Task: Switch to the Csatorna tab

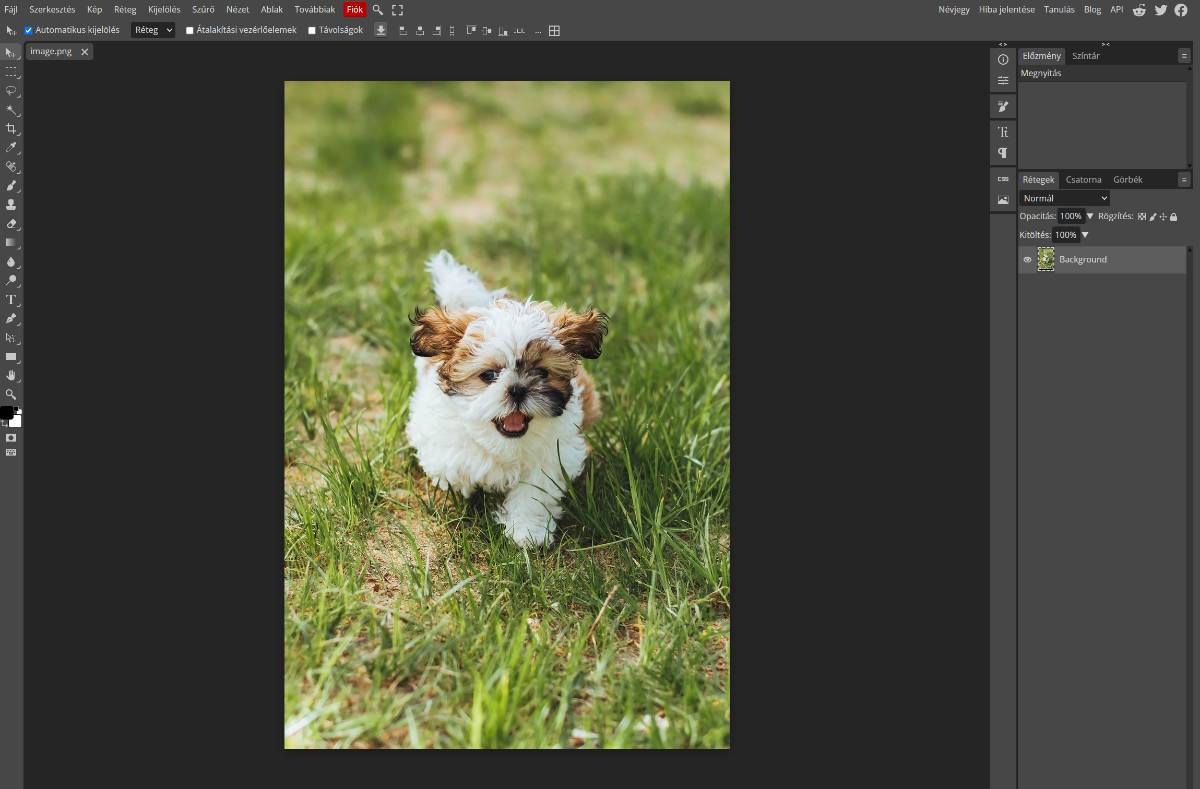Action: [1083, 180]
